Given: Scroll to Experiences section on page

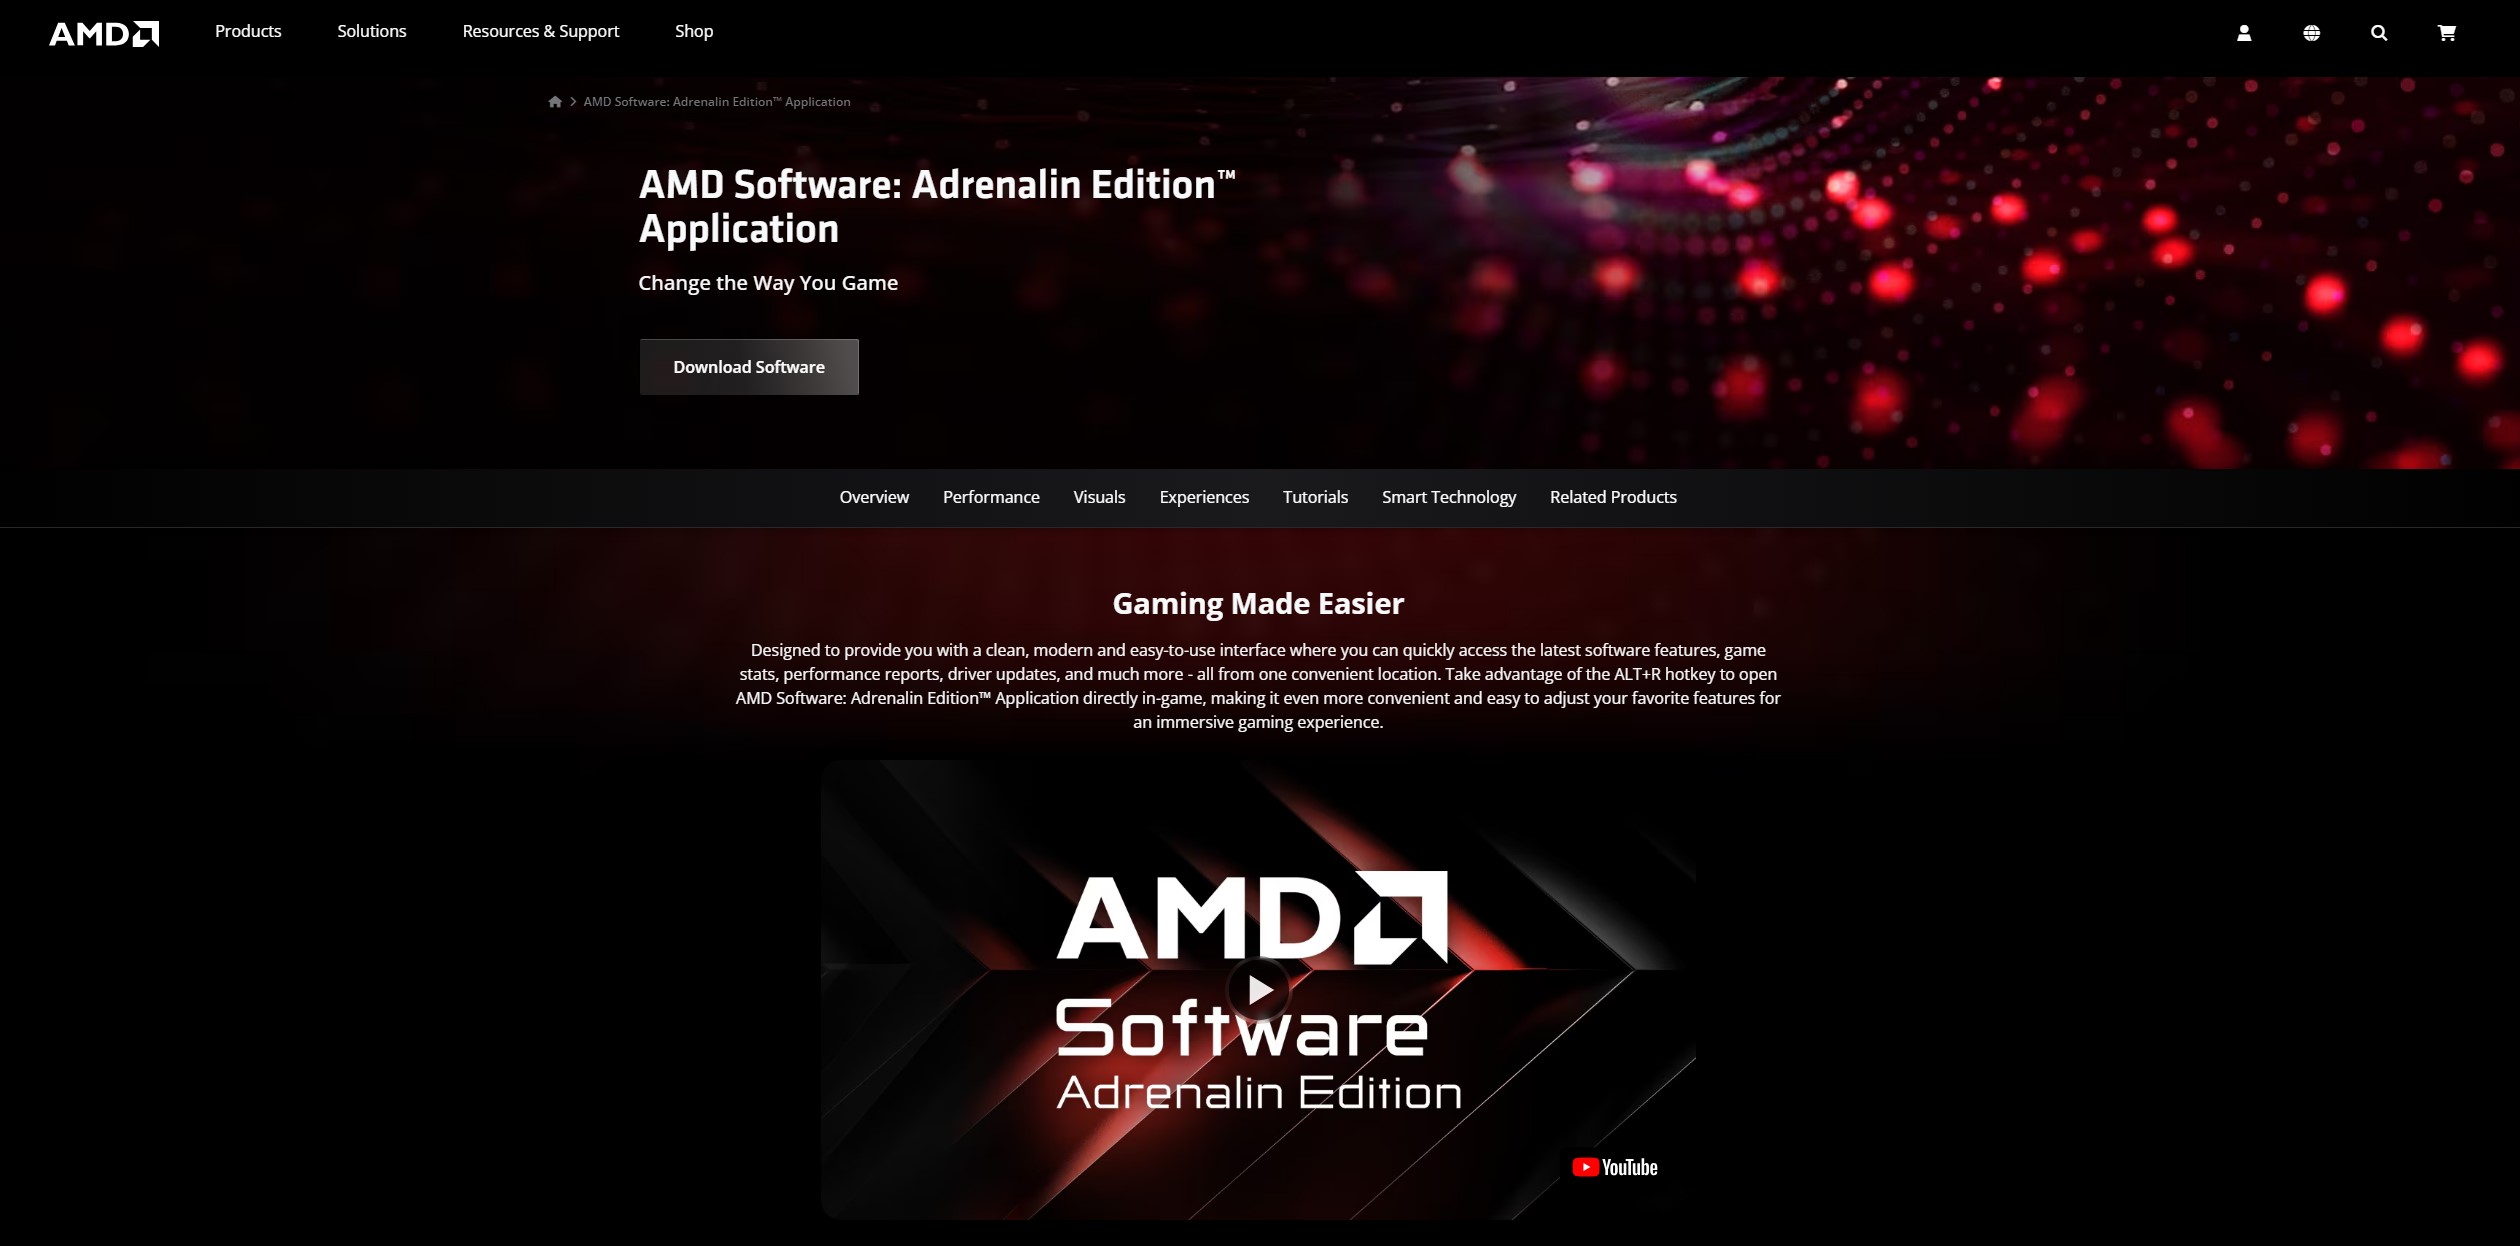Looking at the screenshot, I should pos(1204,497).
